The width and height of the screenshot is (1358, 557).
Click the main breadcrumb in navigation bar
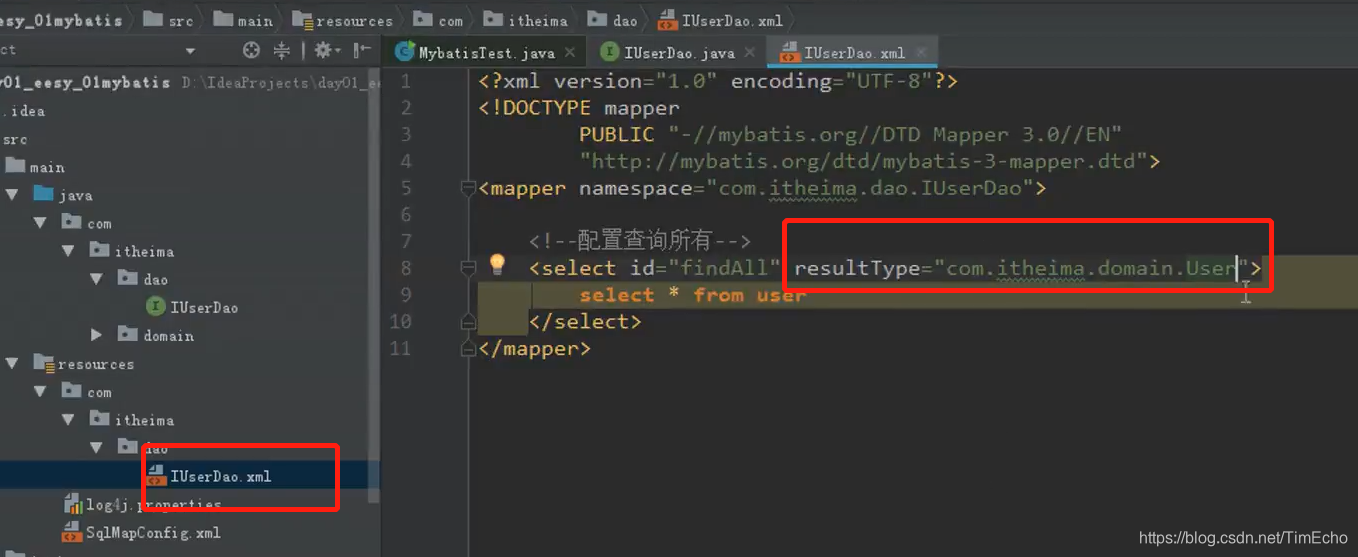243,20
